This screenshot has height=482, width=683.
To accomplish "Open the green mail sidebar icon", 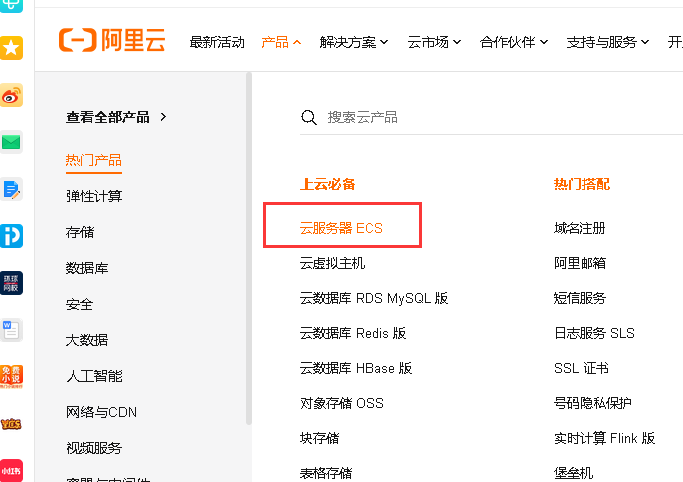I will click(x=11, y=142).
